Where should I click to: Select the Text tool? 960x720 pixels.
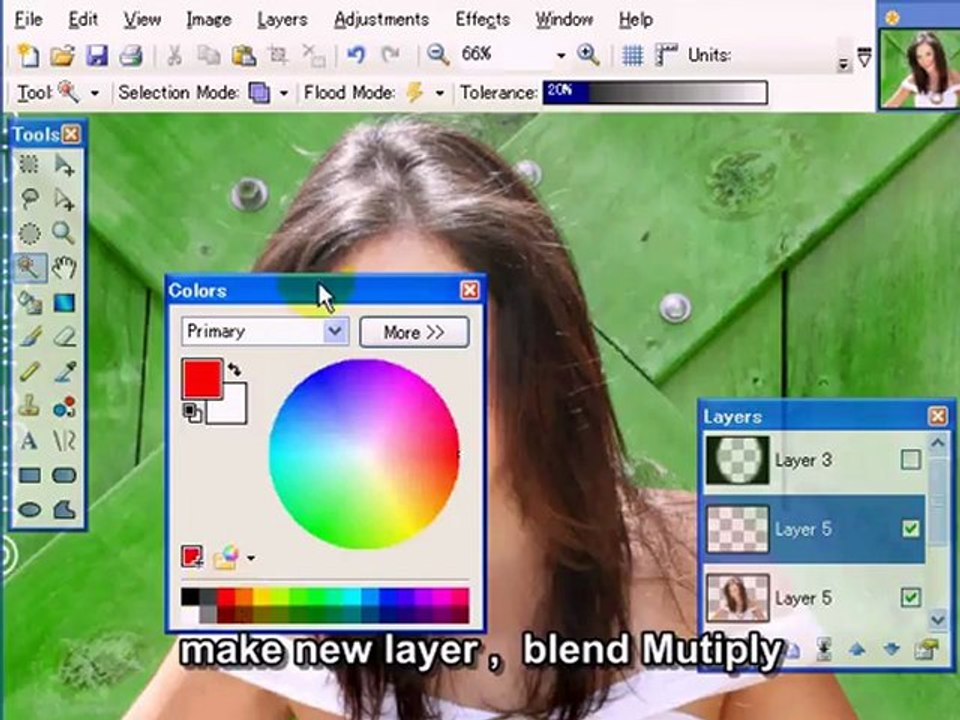29,440
